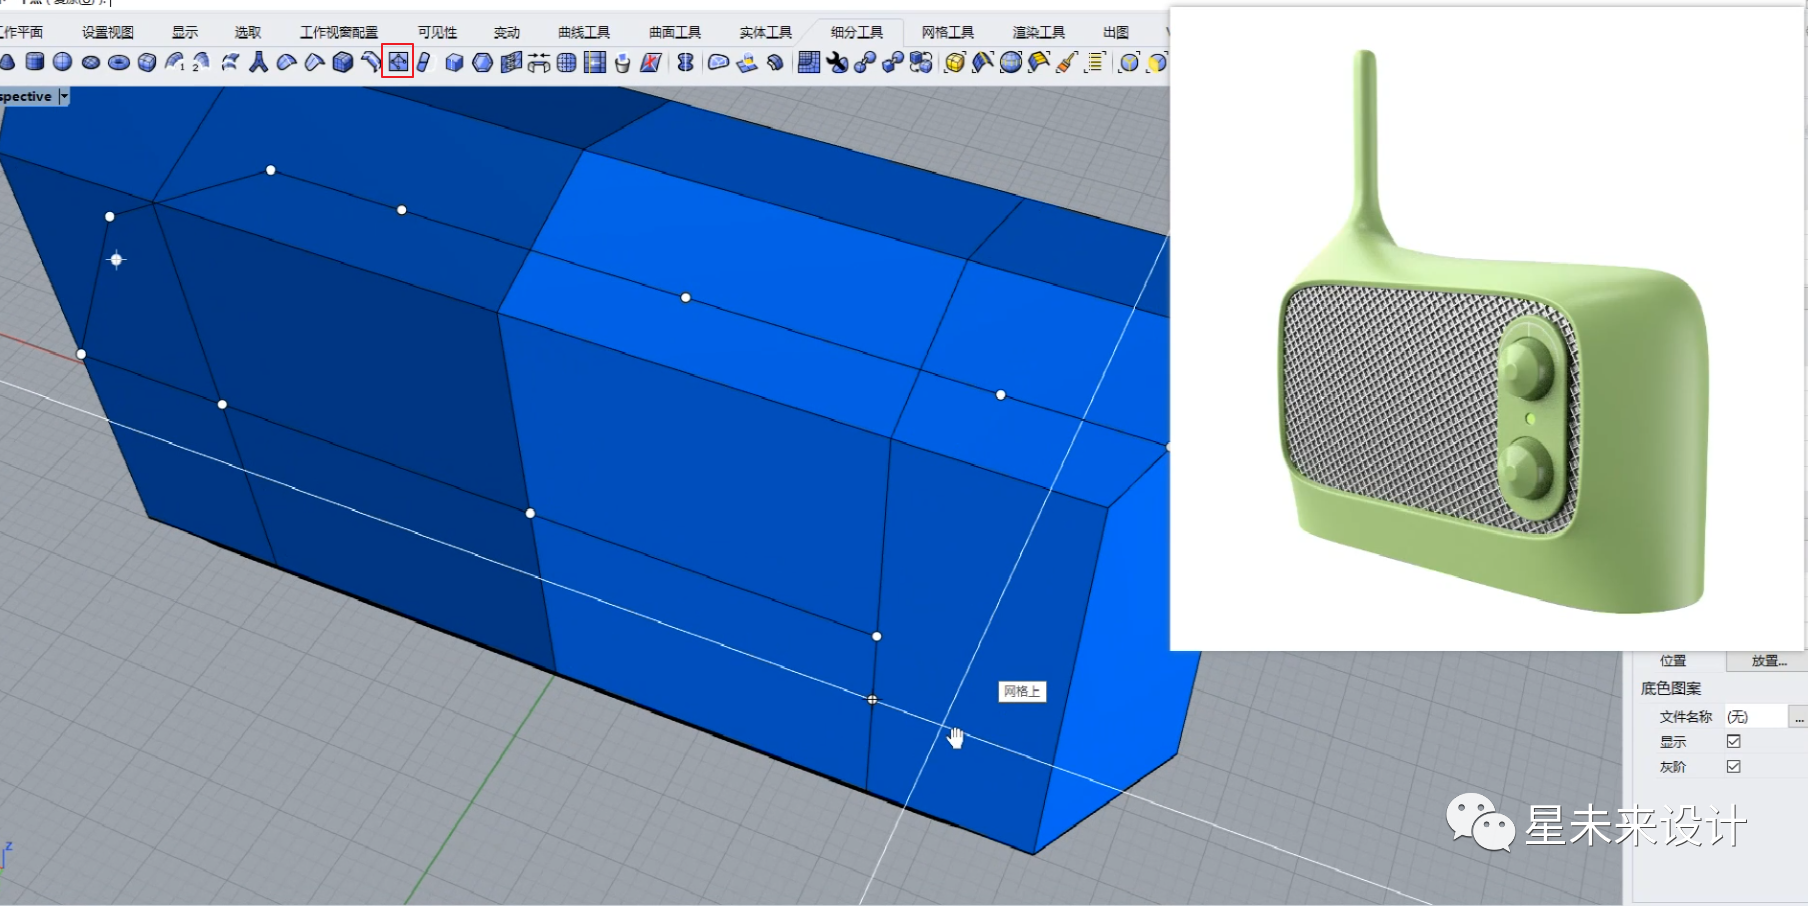Click the 放置... button
Image resolution: width=1808 pixels, height=906 pixels.
(x=1767, y=661)
